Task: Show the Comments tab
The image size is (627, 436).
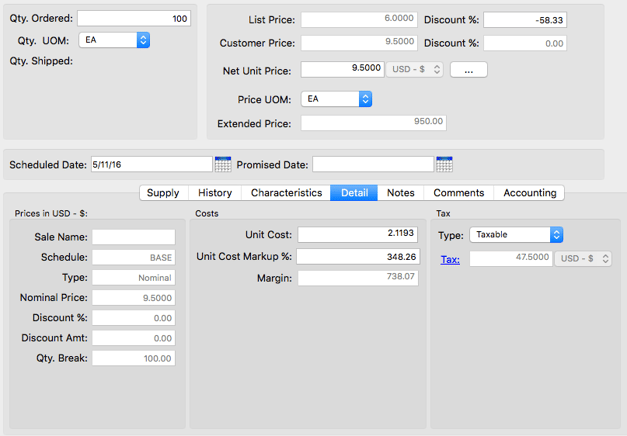Action: (459, 193)
